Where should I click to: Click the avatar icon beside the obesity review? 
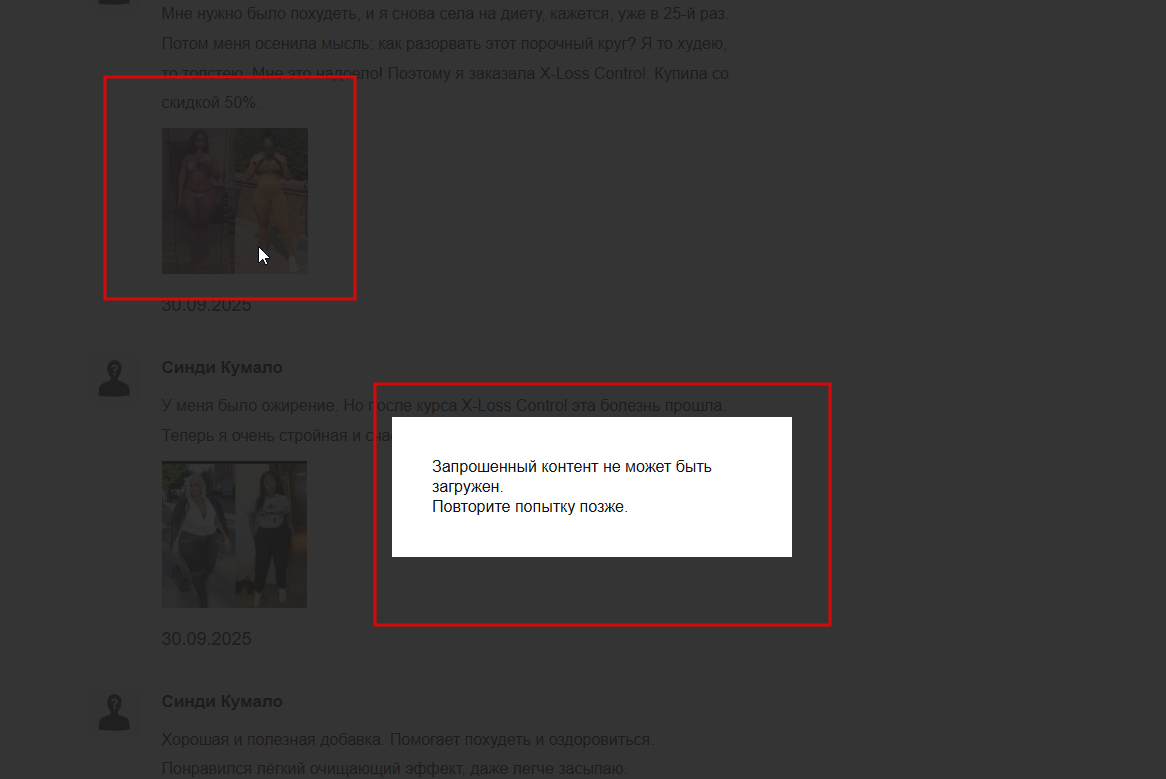click(115, 378)
